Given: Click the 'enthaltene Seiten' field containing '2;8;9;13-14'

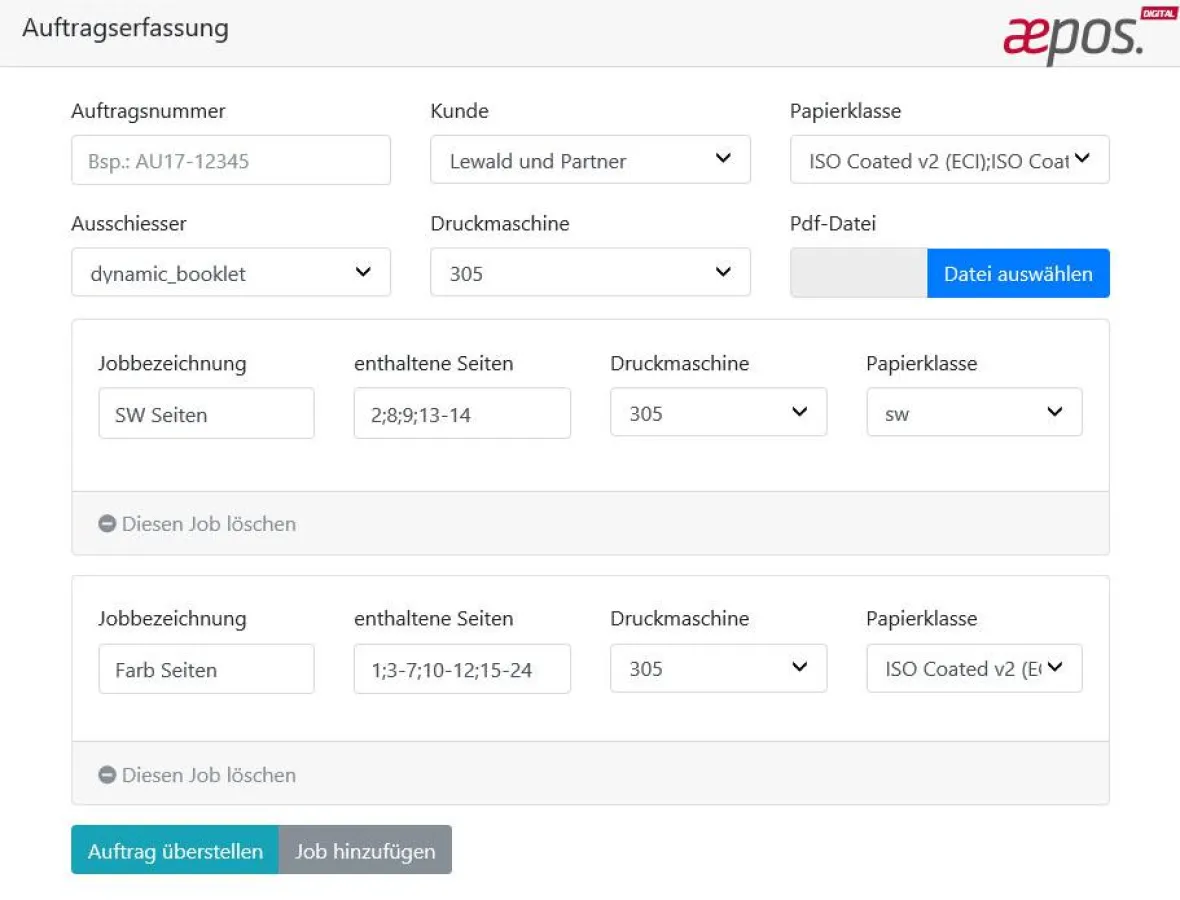Looking at the screenshot, I should click(x=461, y=412).
